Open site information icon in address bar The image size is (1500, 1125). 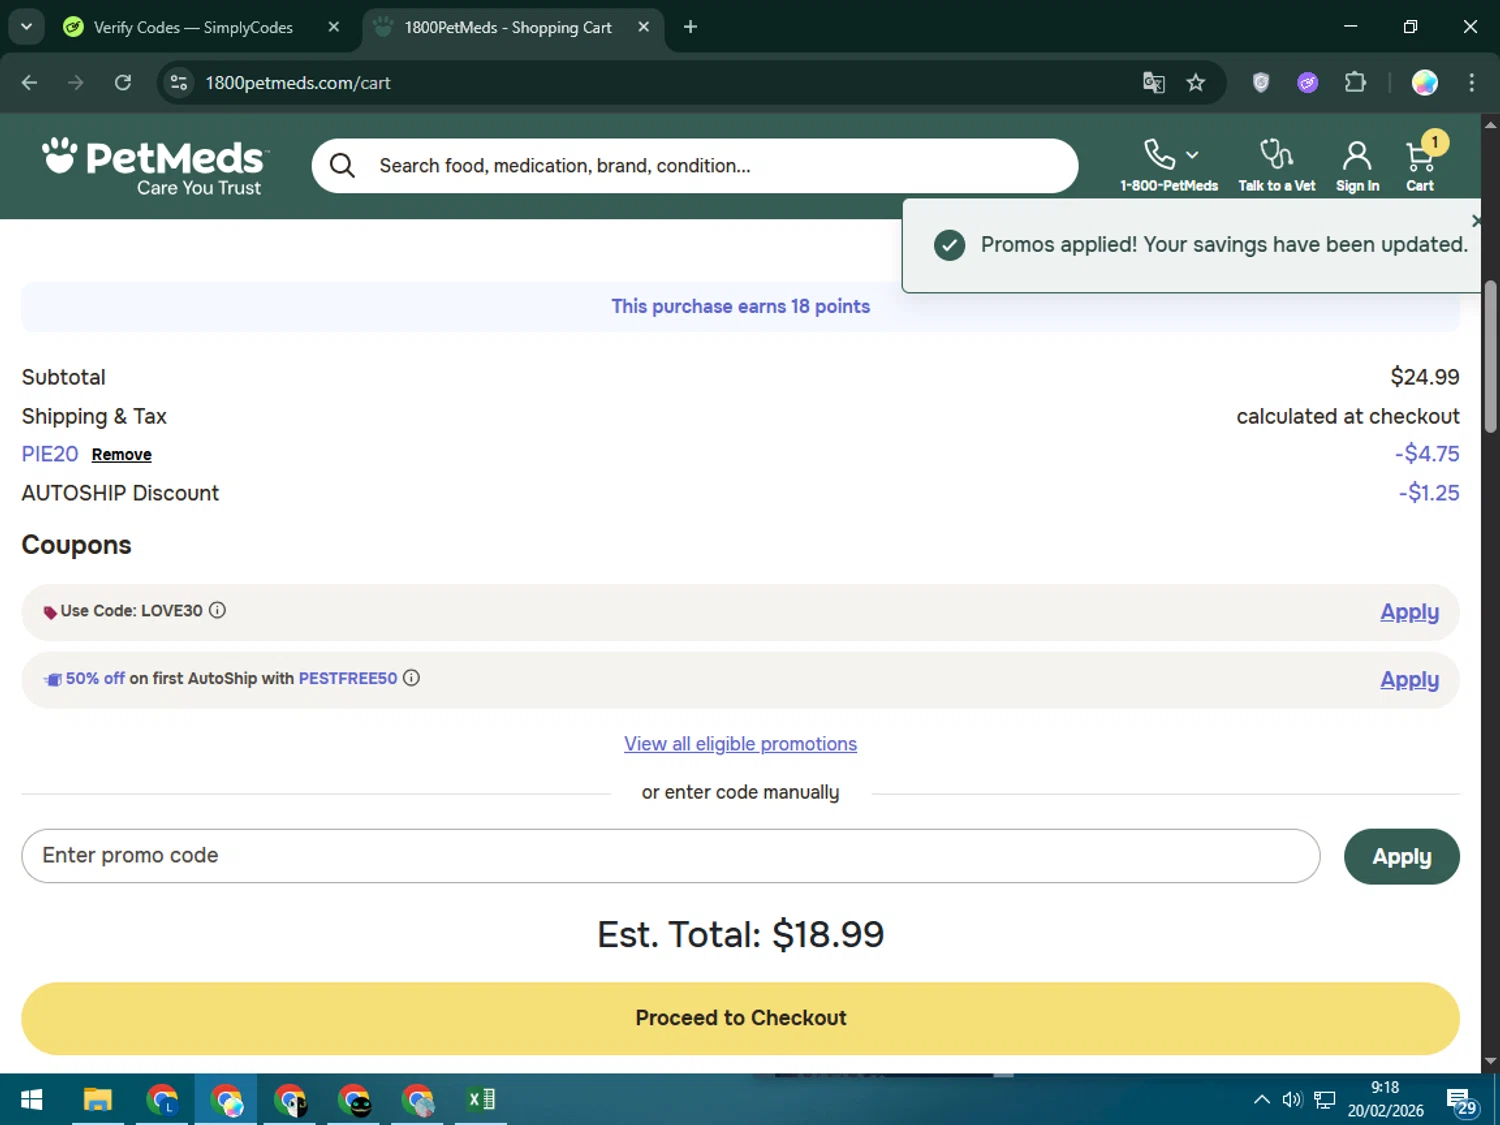tap(179, 83)
